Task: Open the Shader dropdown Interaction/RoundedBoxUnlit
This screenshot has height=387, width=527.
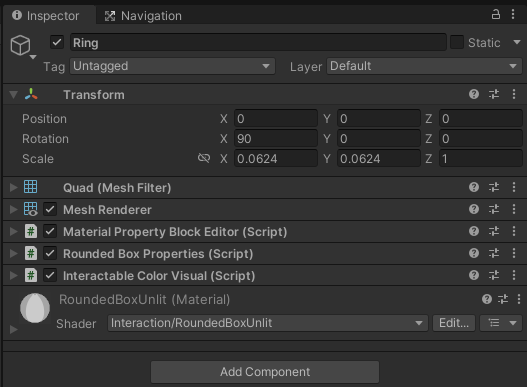Action: pos(268,323)
